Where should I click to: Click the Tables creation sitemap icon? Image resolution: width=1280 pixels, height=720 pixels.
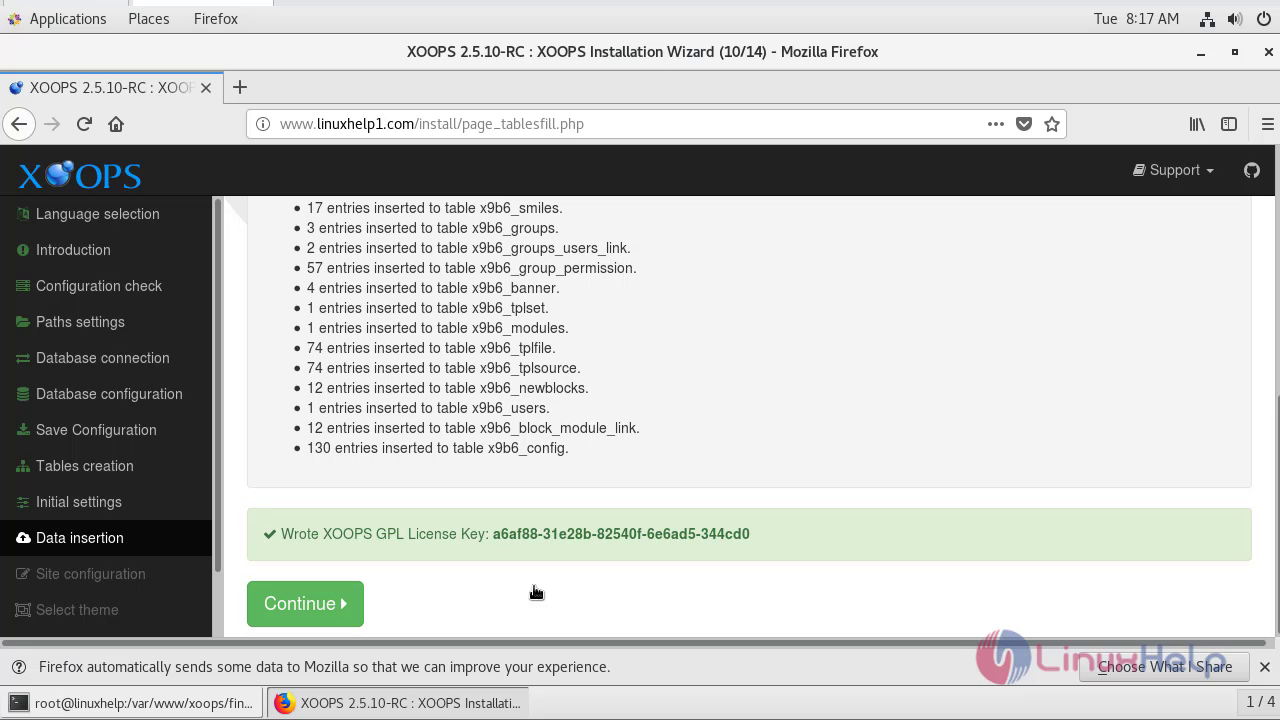(23, 466)
